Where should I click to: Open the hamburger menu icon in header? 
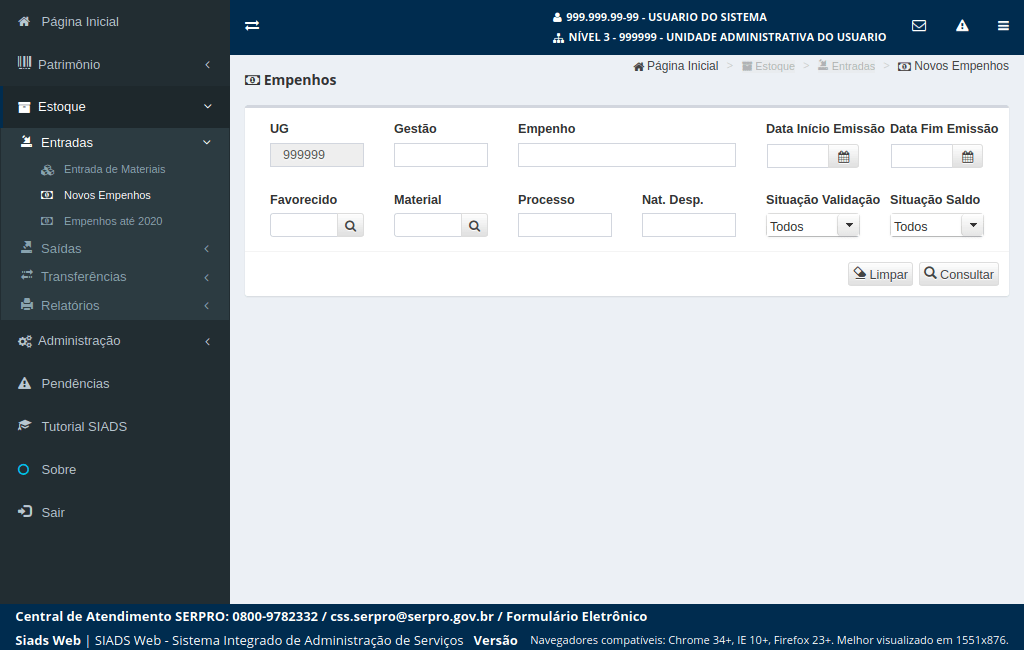[x=1003, y=25]
